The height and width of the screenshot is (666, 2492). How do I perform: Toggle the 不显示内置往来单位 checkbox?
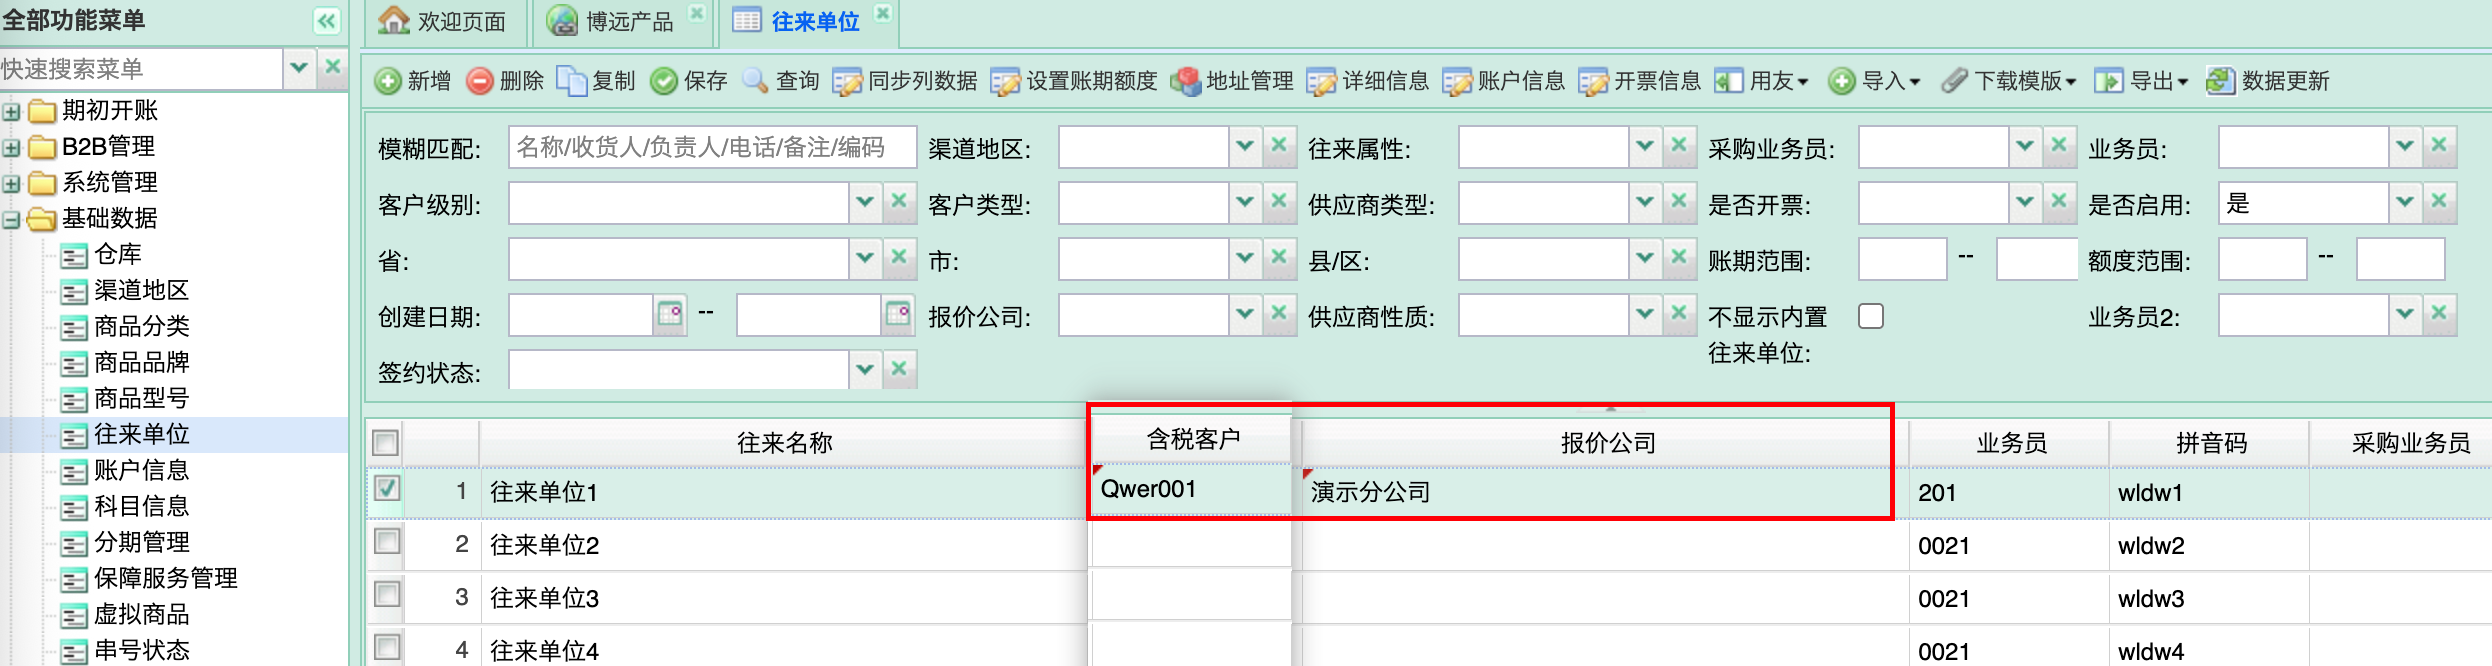tap(1870, 316)
